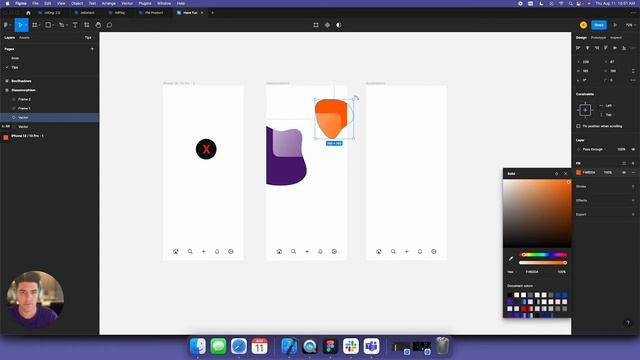640x360 pixels.
Task: Click the Align left icon
Action: tap(578, 48)
